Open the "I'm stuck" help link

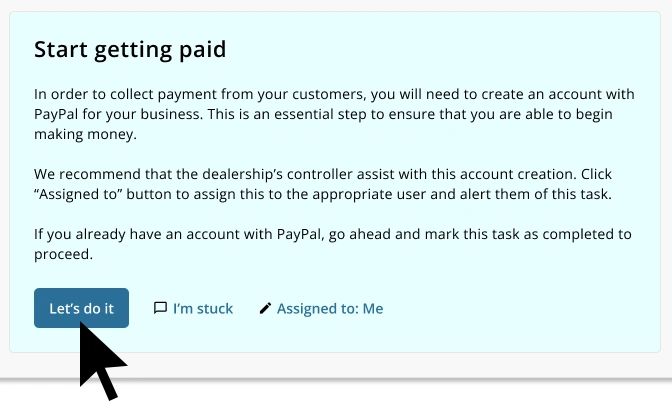tap(202, 308)
